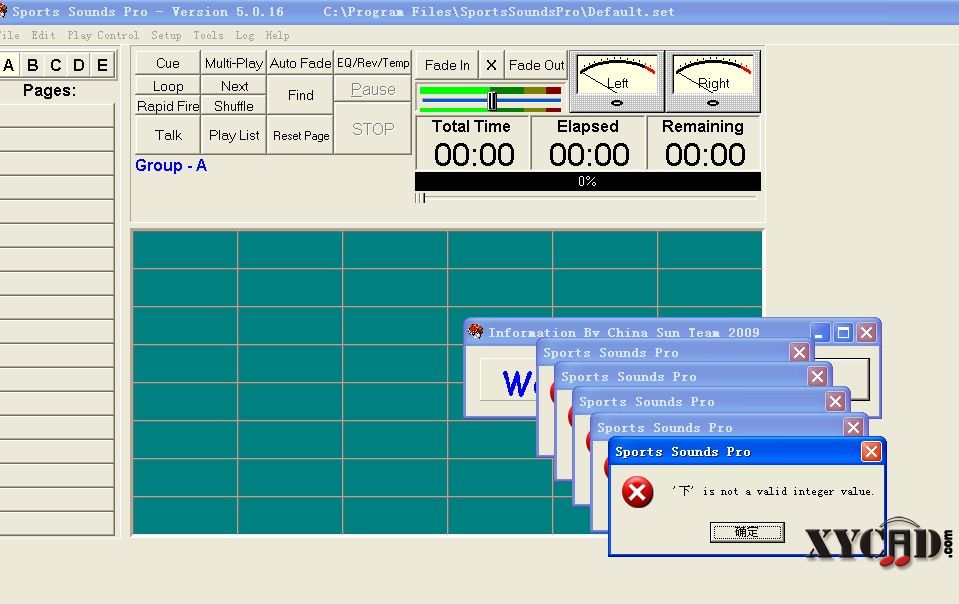
Task: Enable Multi-Play mode
Action: (234, 63)
